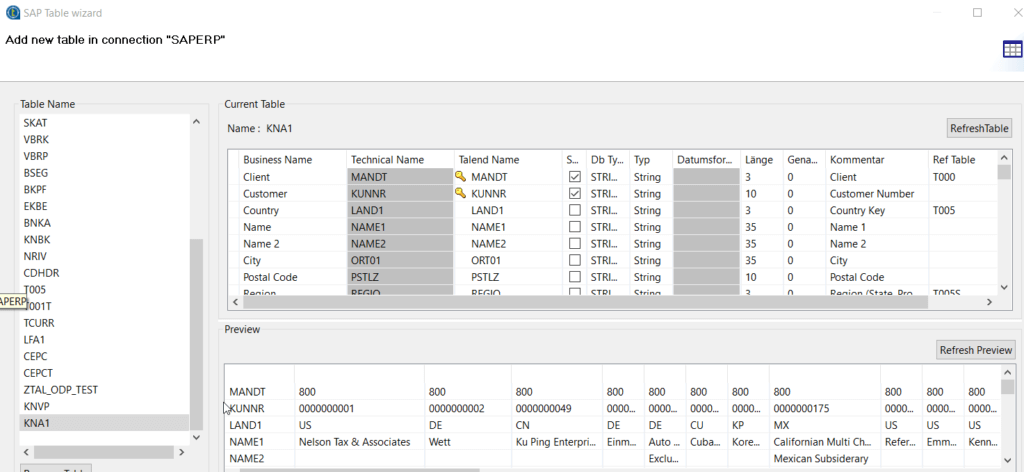Click the Current Table scroll-up arrow
The image size is (1024, 472).
(x=1004, y=157)
